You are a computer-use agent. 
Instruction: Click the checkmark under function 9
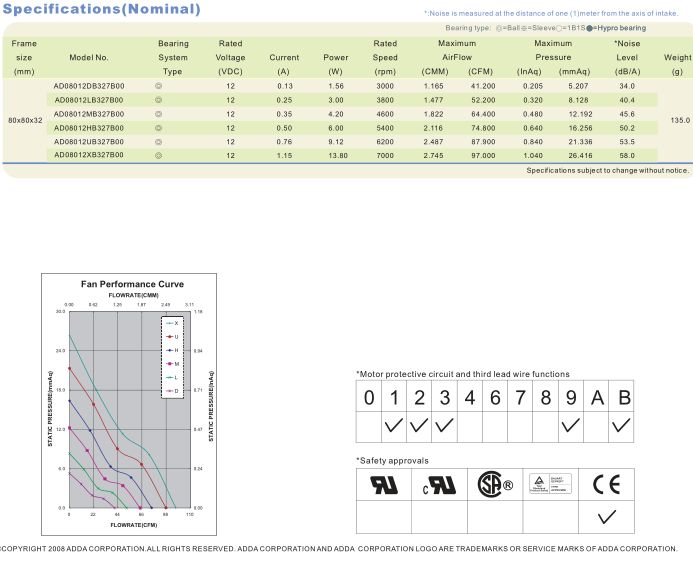pos(570,425)
